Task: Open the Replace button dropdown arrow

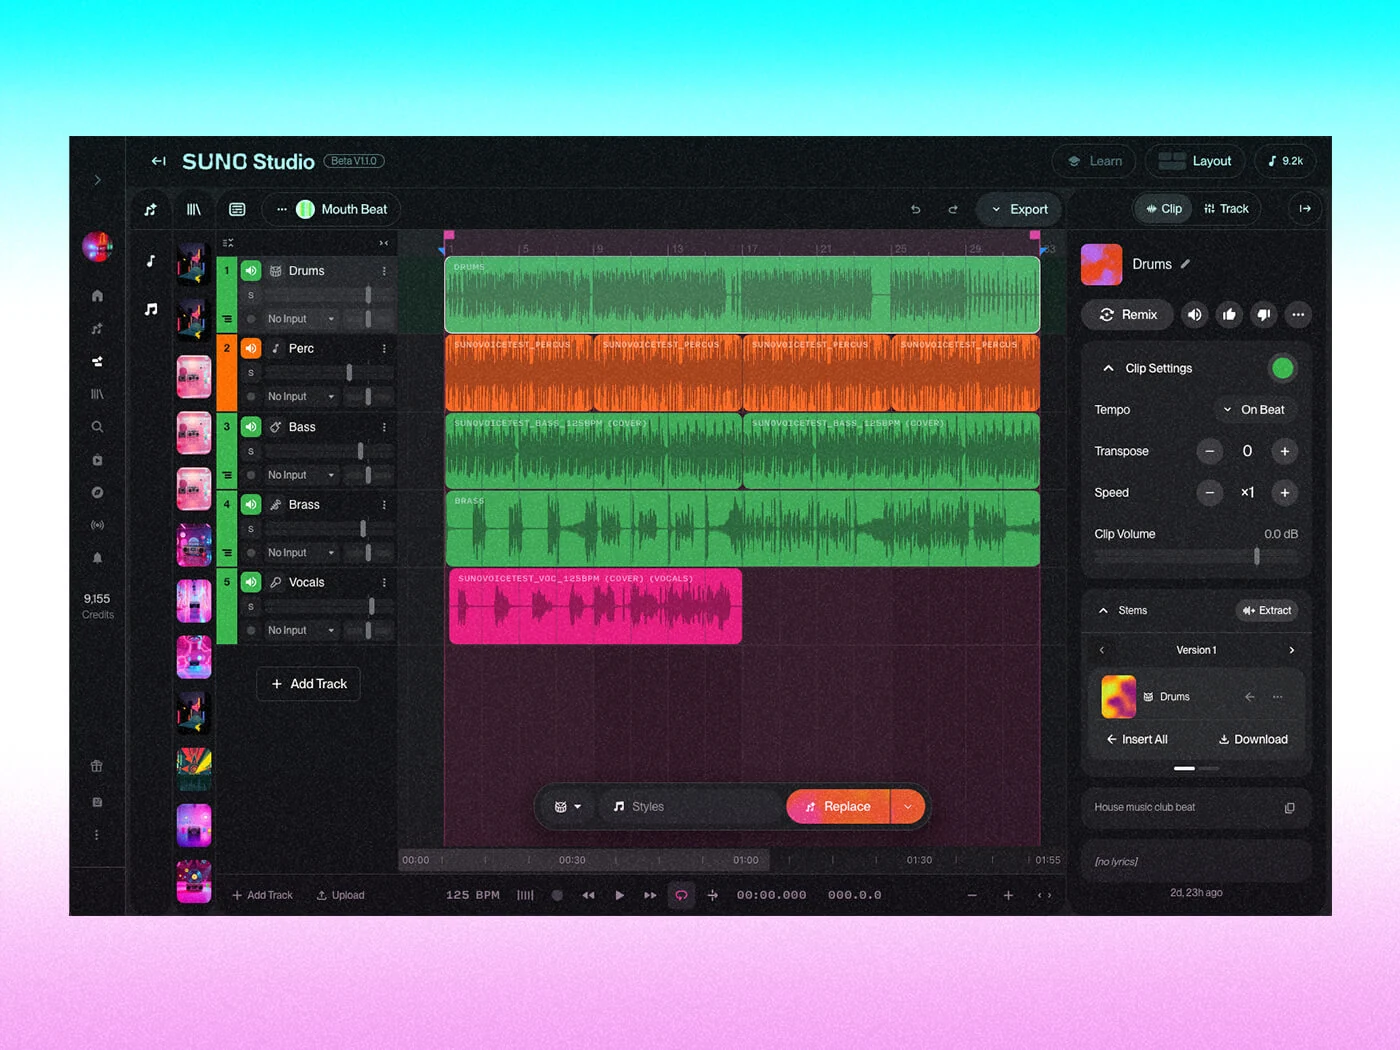Action: click(907, 807)
